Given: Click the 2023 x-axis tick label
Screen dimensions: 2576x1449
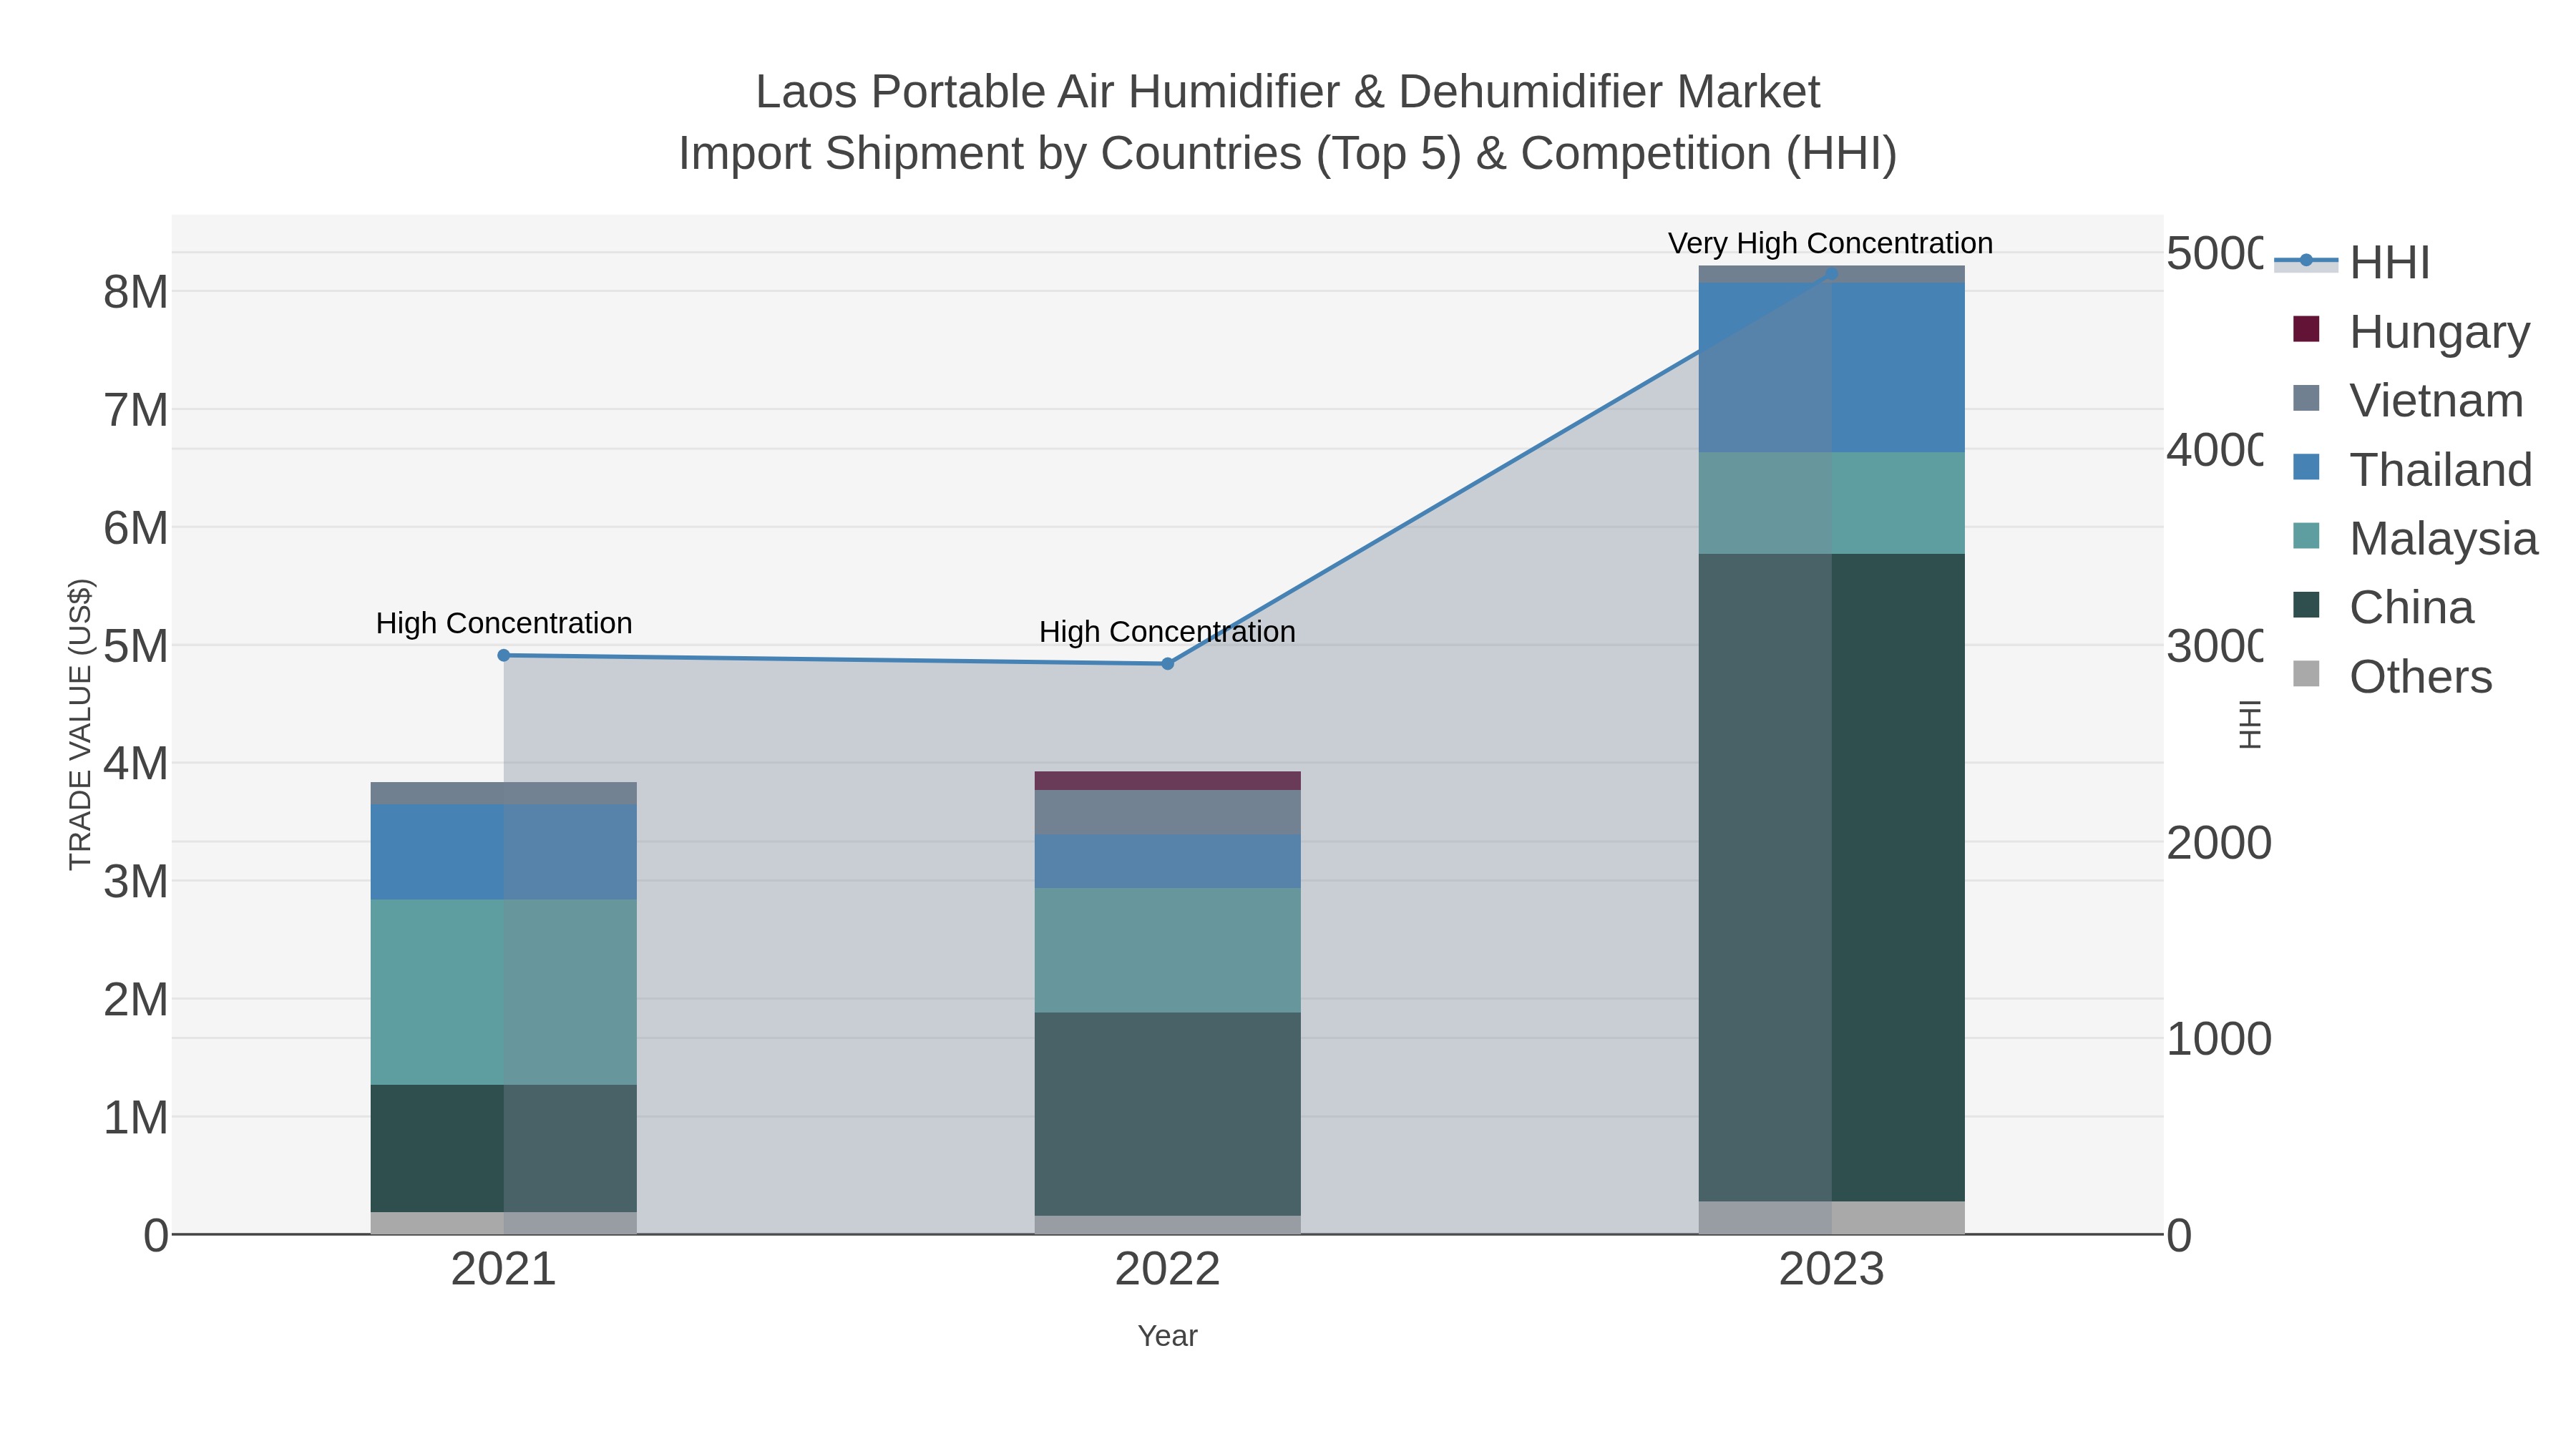Looking at the screenshot, I should point(1831,1270).
